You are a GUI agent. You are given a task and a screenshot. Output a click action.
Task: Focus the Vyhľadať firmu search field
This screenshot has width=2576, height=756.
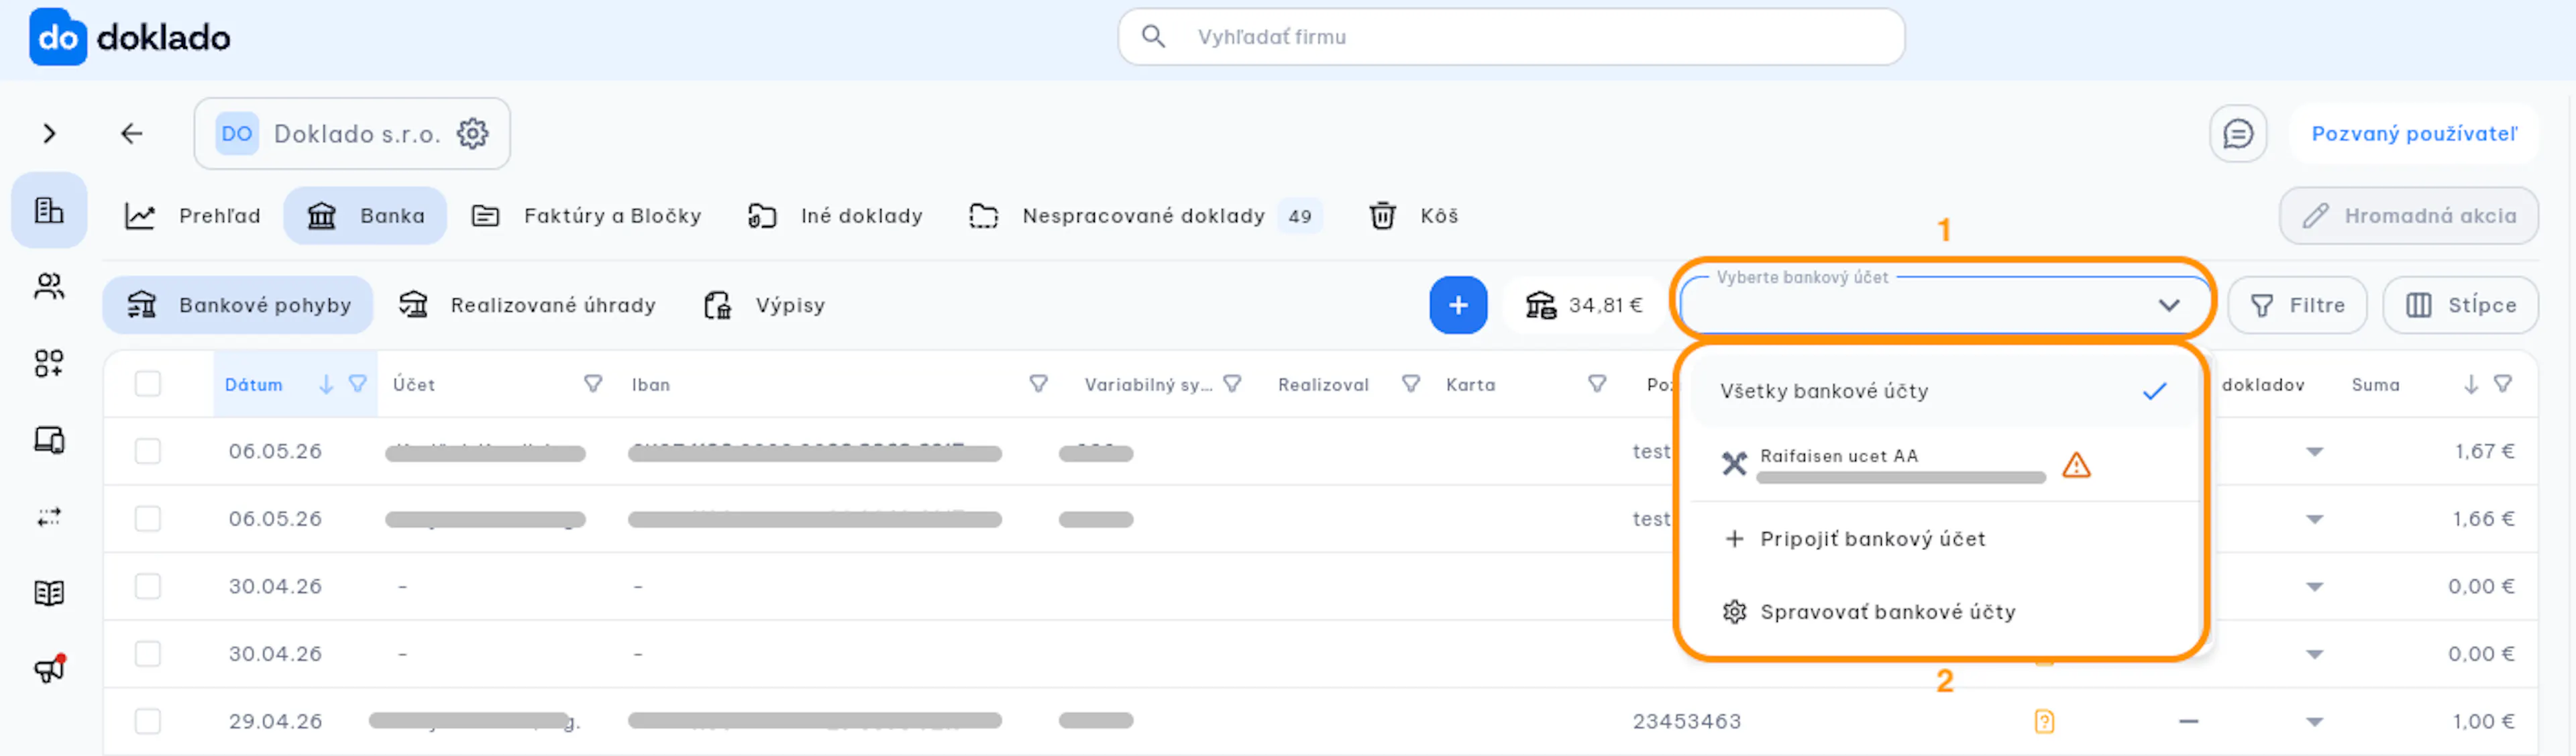(1511, 37)
